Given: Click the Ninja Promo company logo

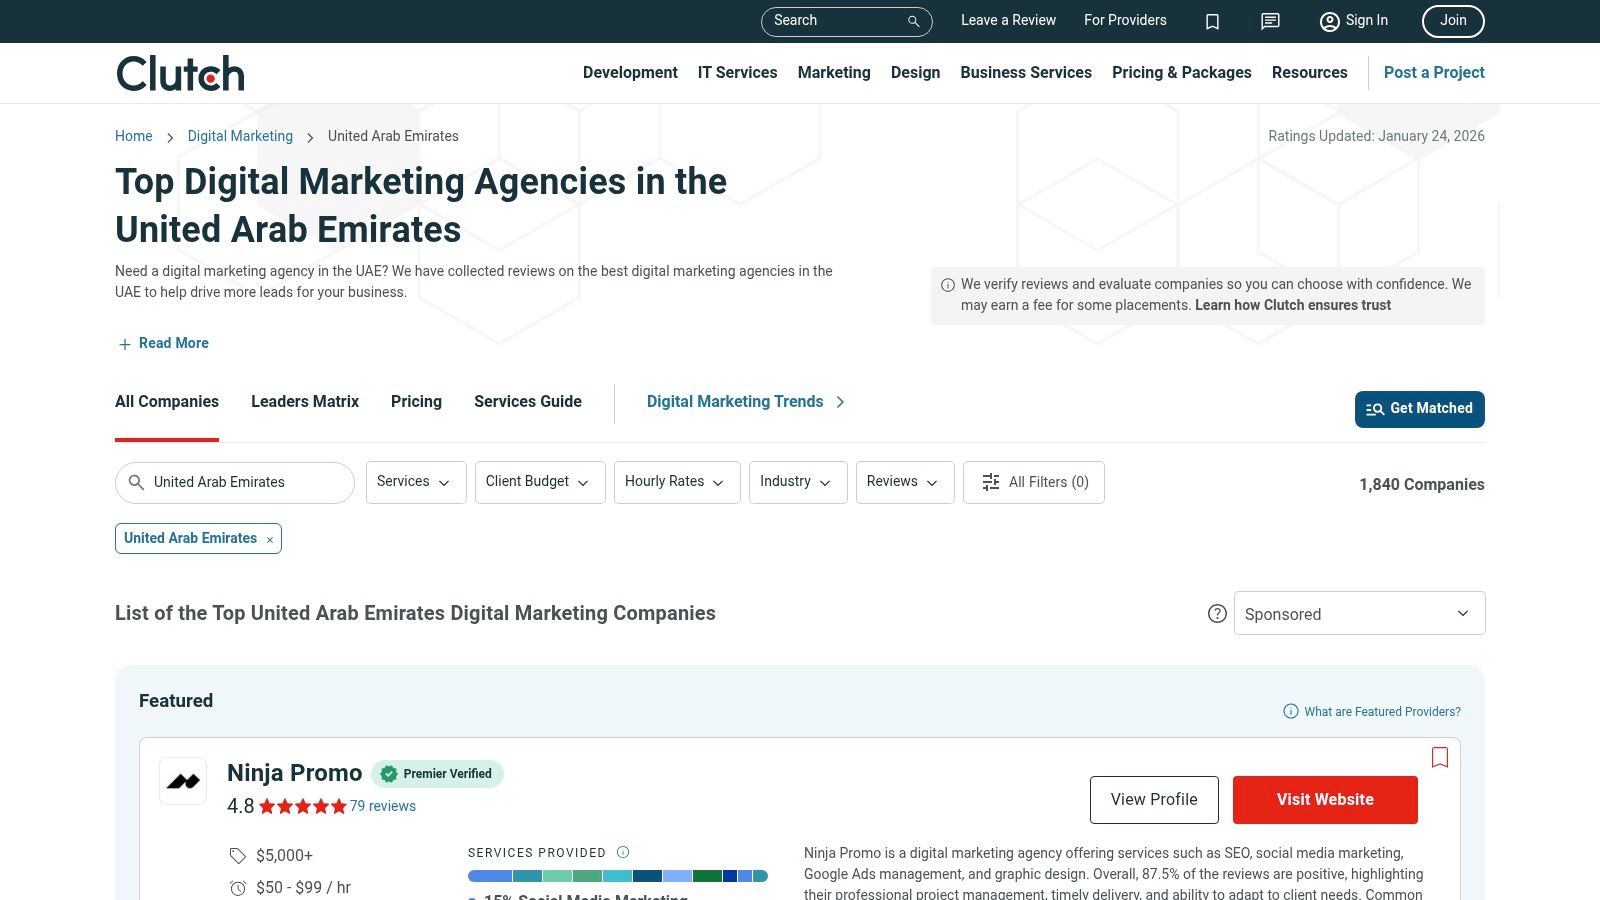Looking at the screenshot, I should pos(183,781).
